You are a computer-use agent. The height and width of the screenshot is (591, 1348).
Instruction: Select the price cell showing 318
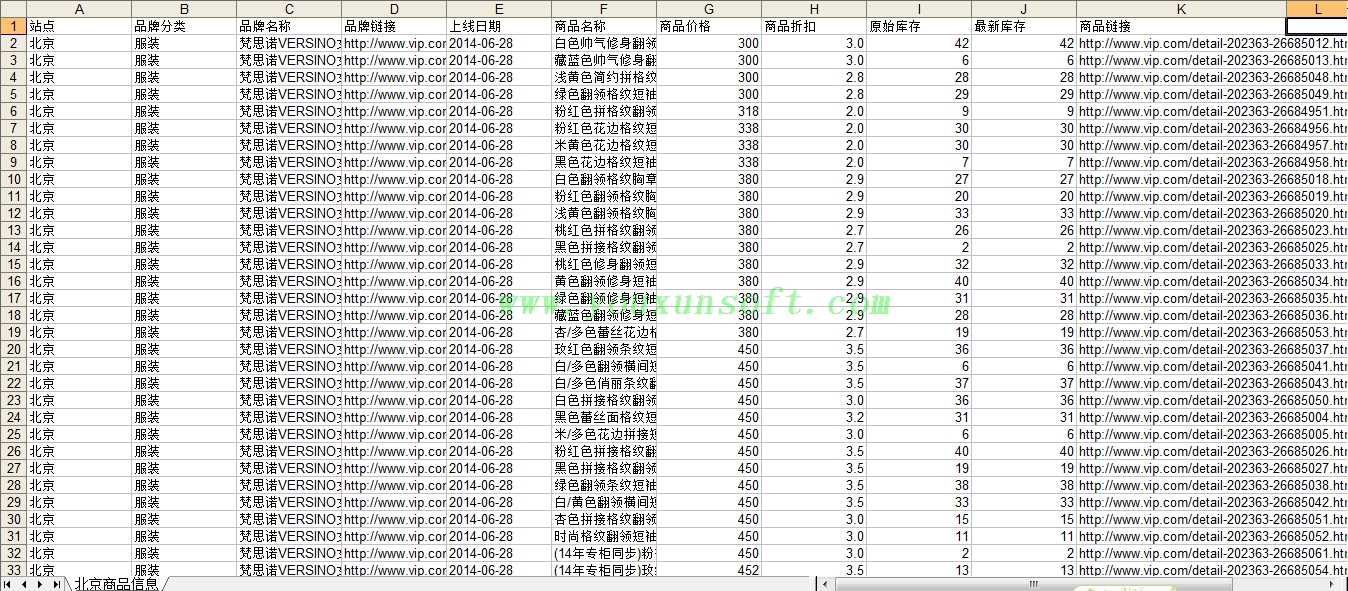point(709,111)
